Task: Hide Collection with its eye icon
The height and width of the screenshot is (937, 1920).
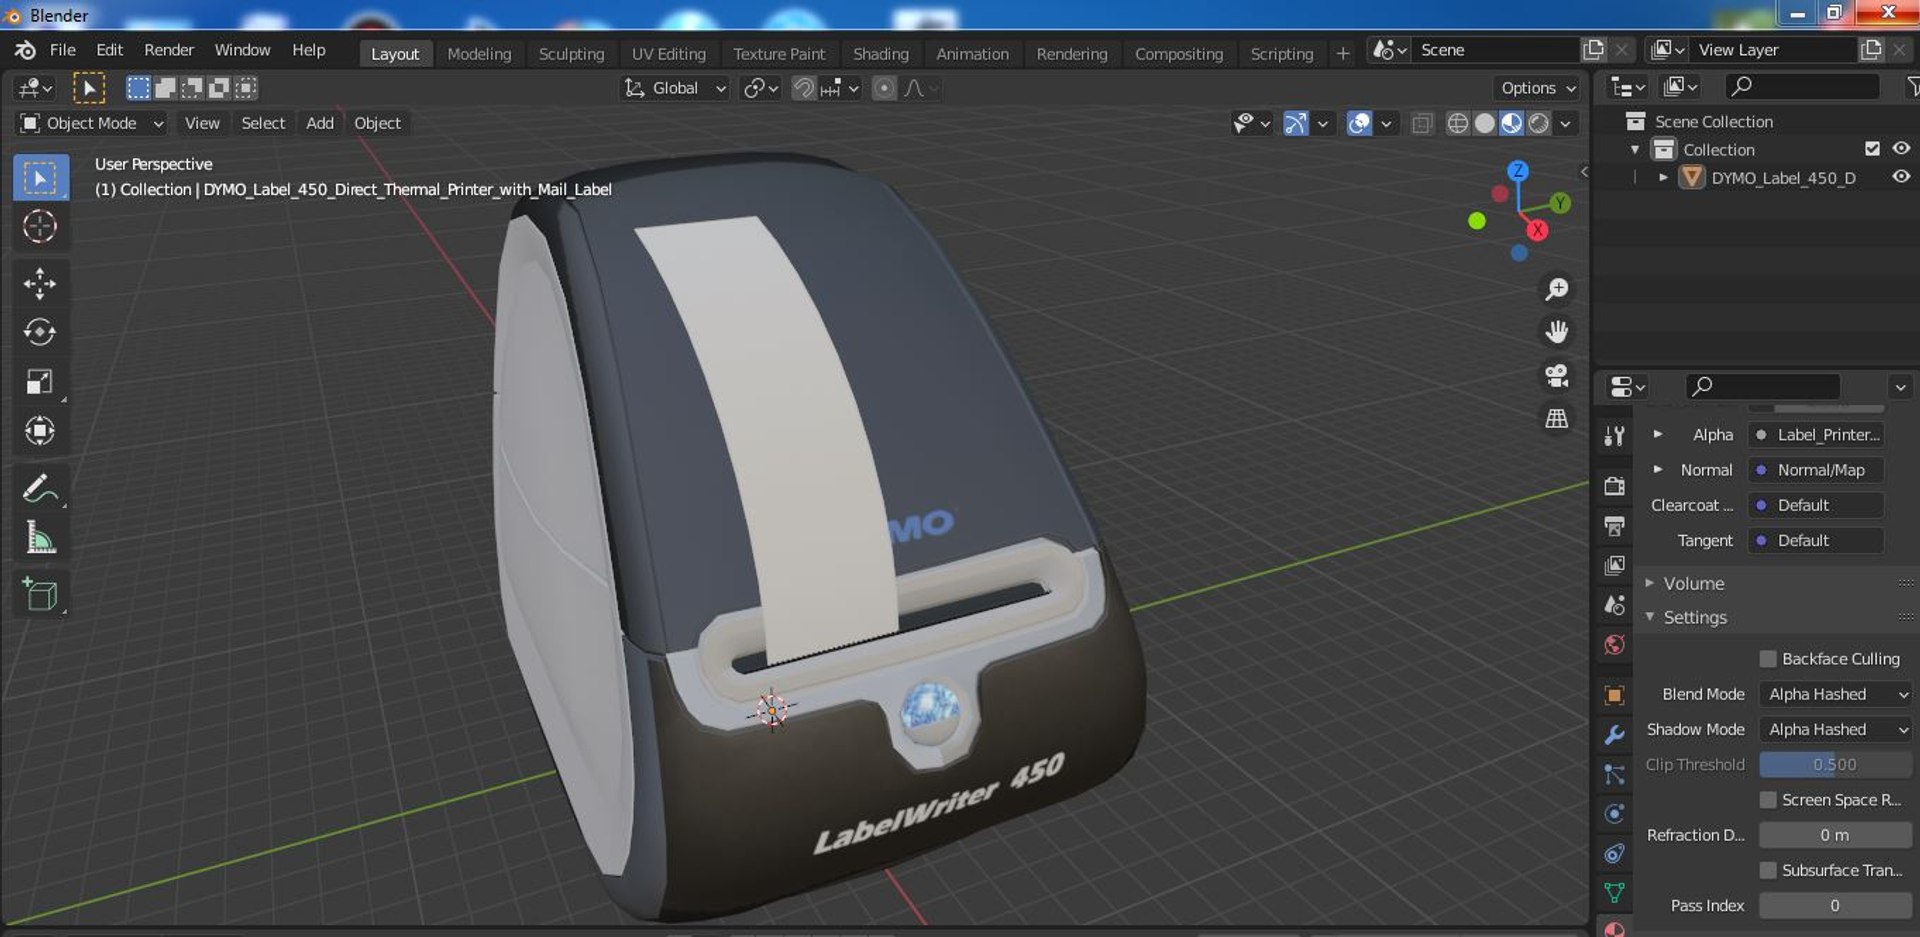Action: [x=1901, y=149]
